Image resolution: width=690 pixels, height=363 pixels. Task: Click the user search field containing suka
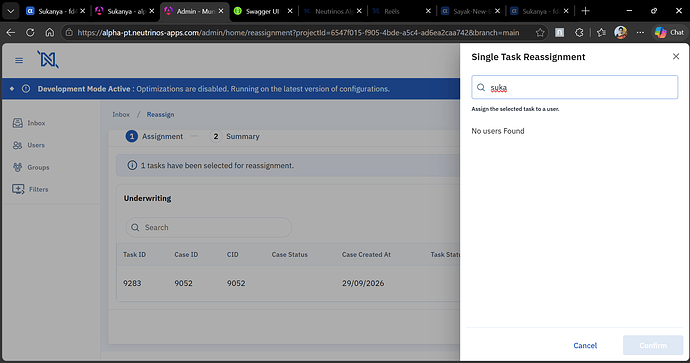pyautogui.click(x=575, y=87)
